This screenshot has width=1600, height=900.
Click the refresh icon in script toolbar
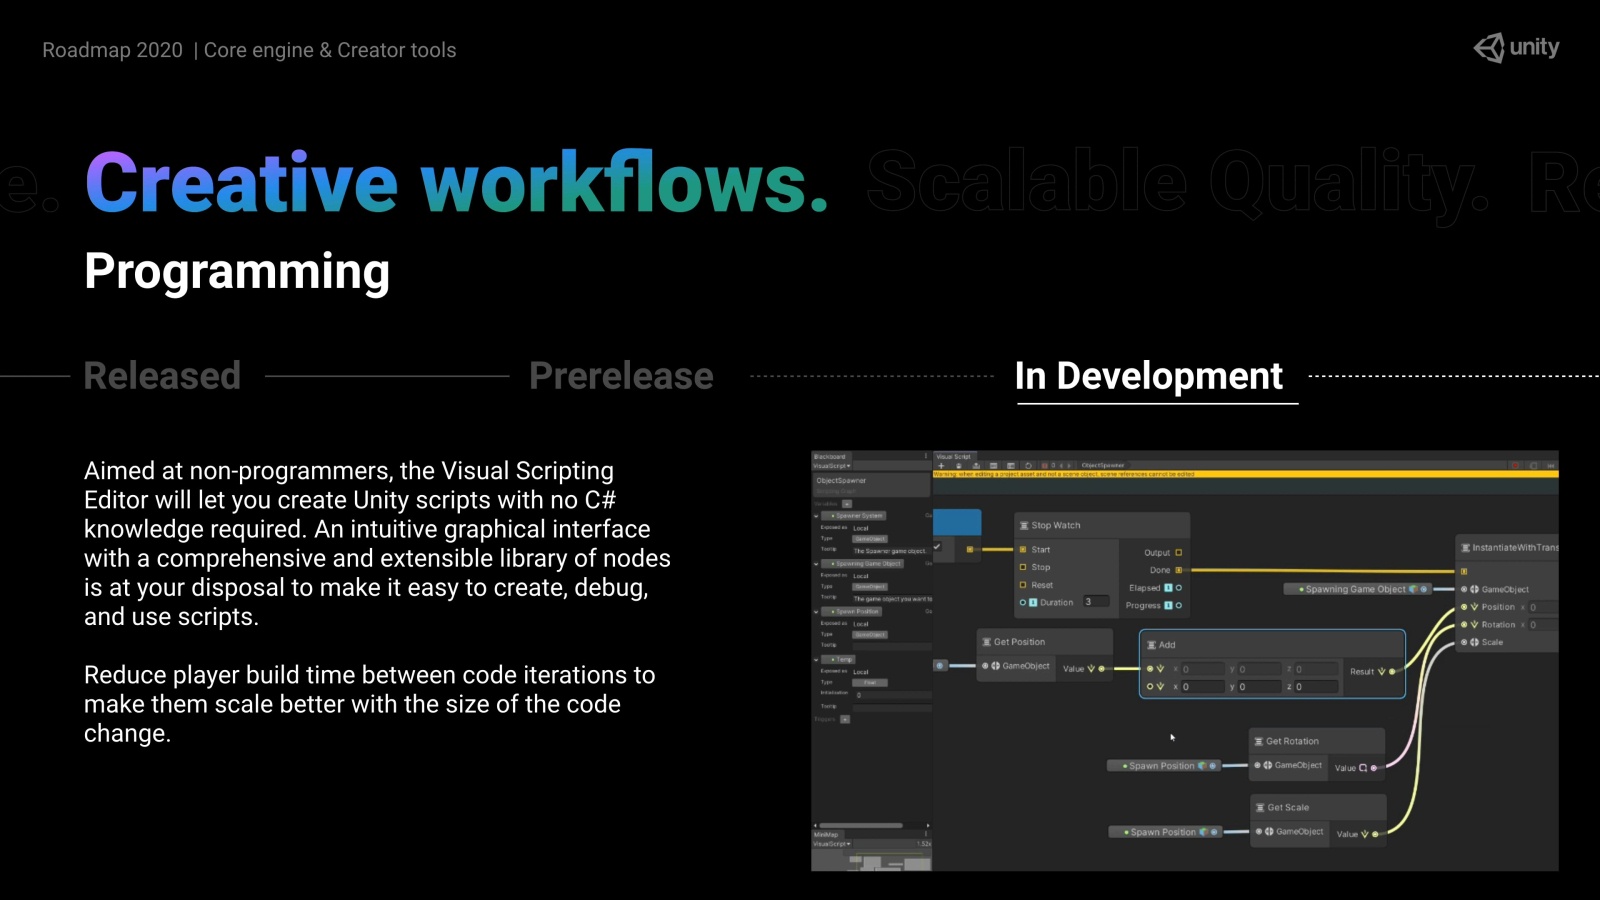[1028, 466]
